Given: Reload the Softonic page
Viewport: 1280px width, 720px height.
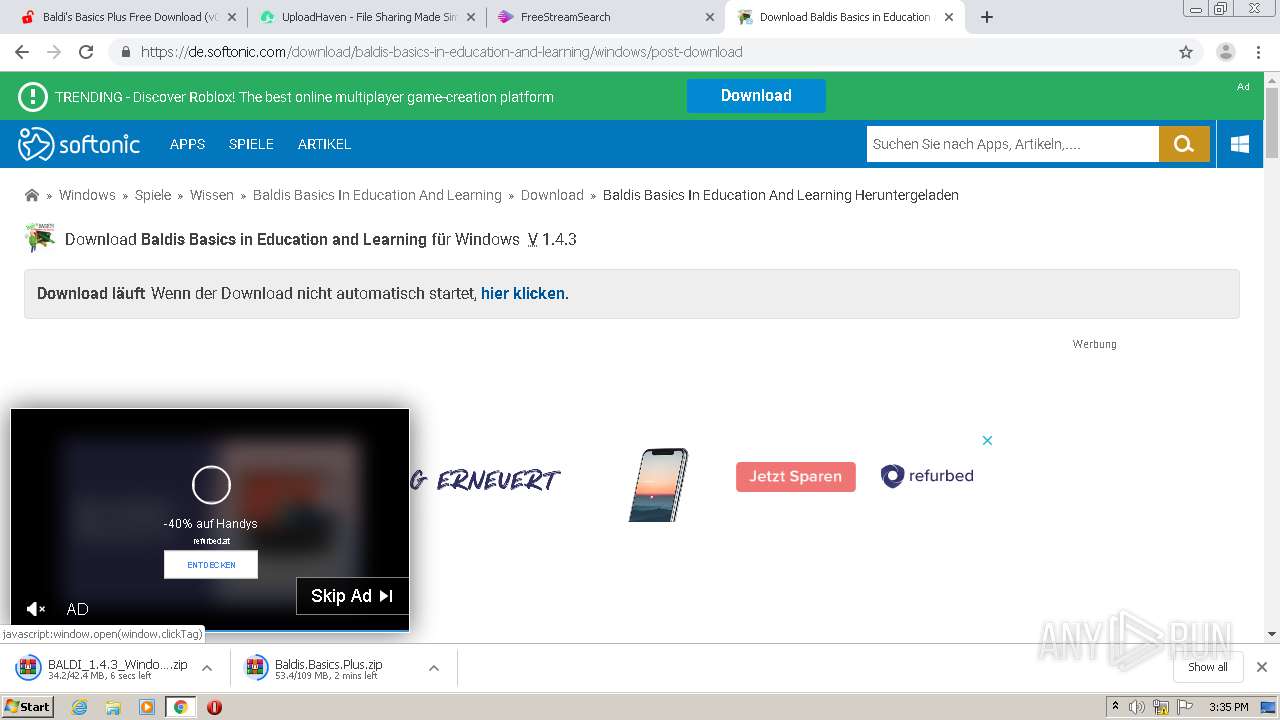Looking at the screenshot, I should (x=86, y=52).
